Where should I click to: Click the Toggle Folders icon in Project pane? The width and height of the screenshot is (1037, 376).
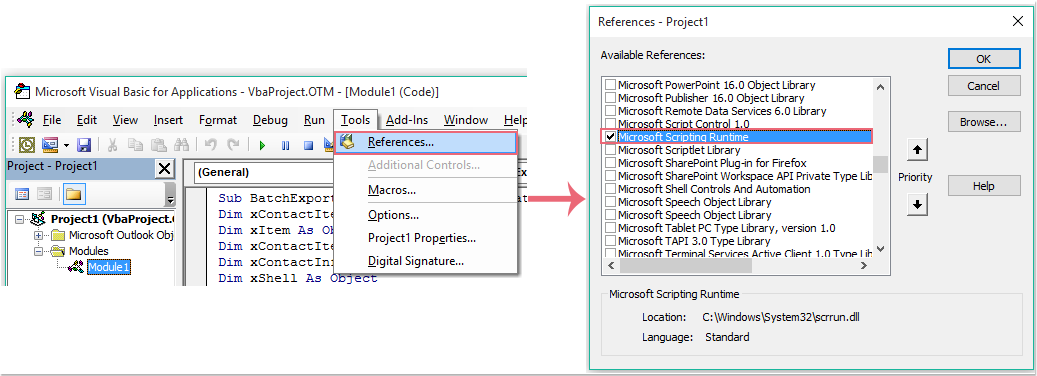(73, 194)
